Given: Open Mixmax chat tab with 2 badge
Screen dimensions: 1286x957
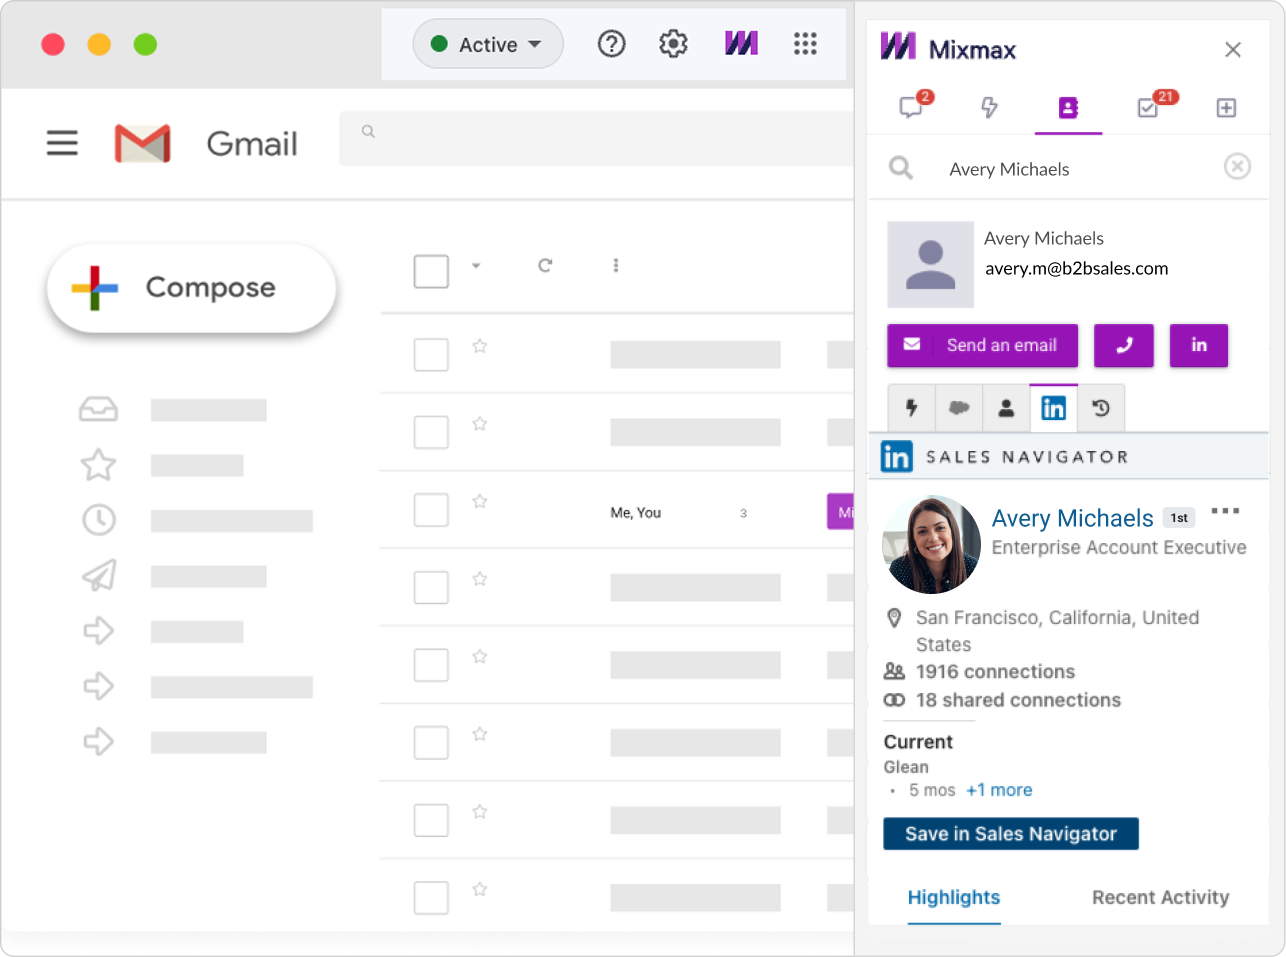Looking at the screenshot, I should [915, 106].
